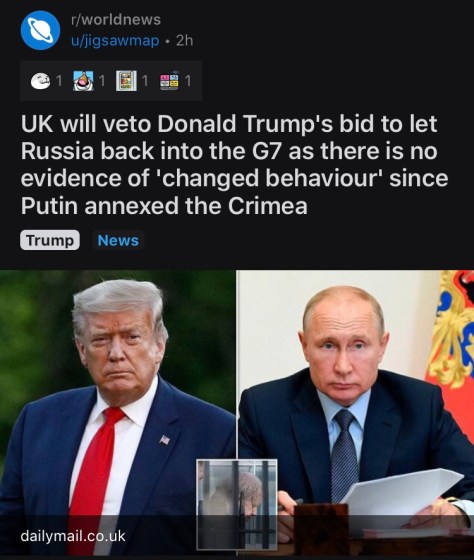The width and height of the screenshot is (474, 560).
Task: Open the right photo of man holding papers
Action: click(356, 412)
